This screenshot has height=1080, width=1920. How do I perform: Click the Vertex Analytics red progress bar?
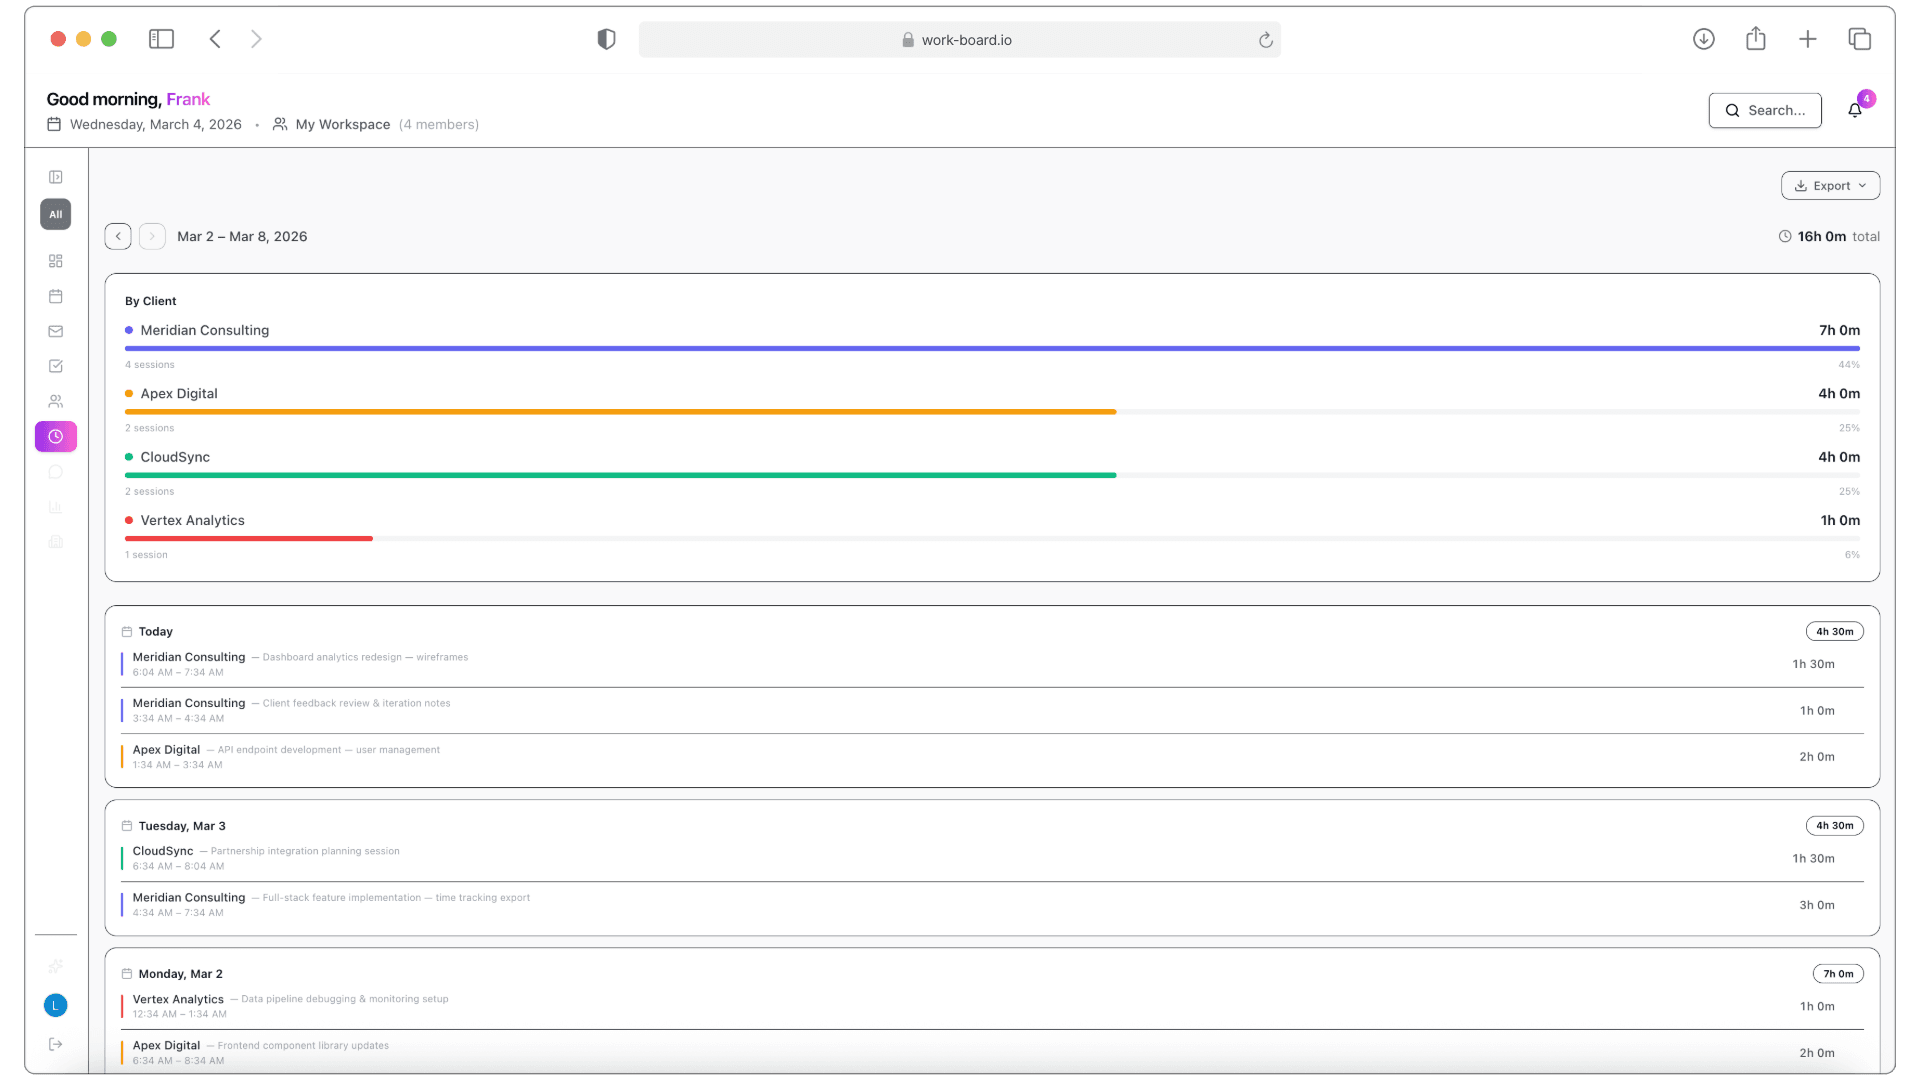click(x=249, y=538)
